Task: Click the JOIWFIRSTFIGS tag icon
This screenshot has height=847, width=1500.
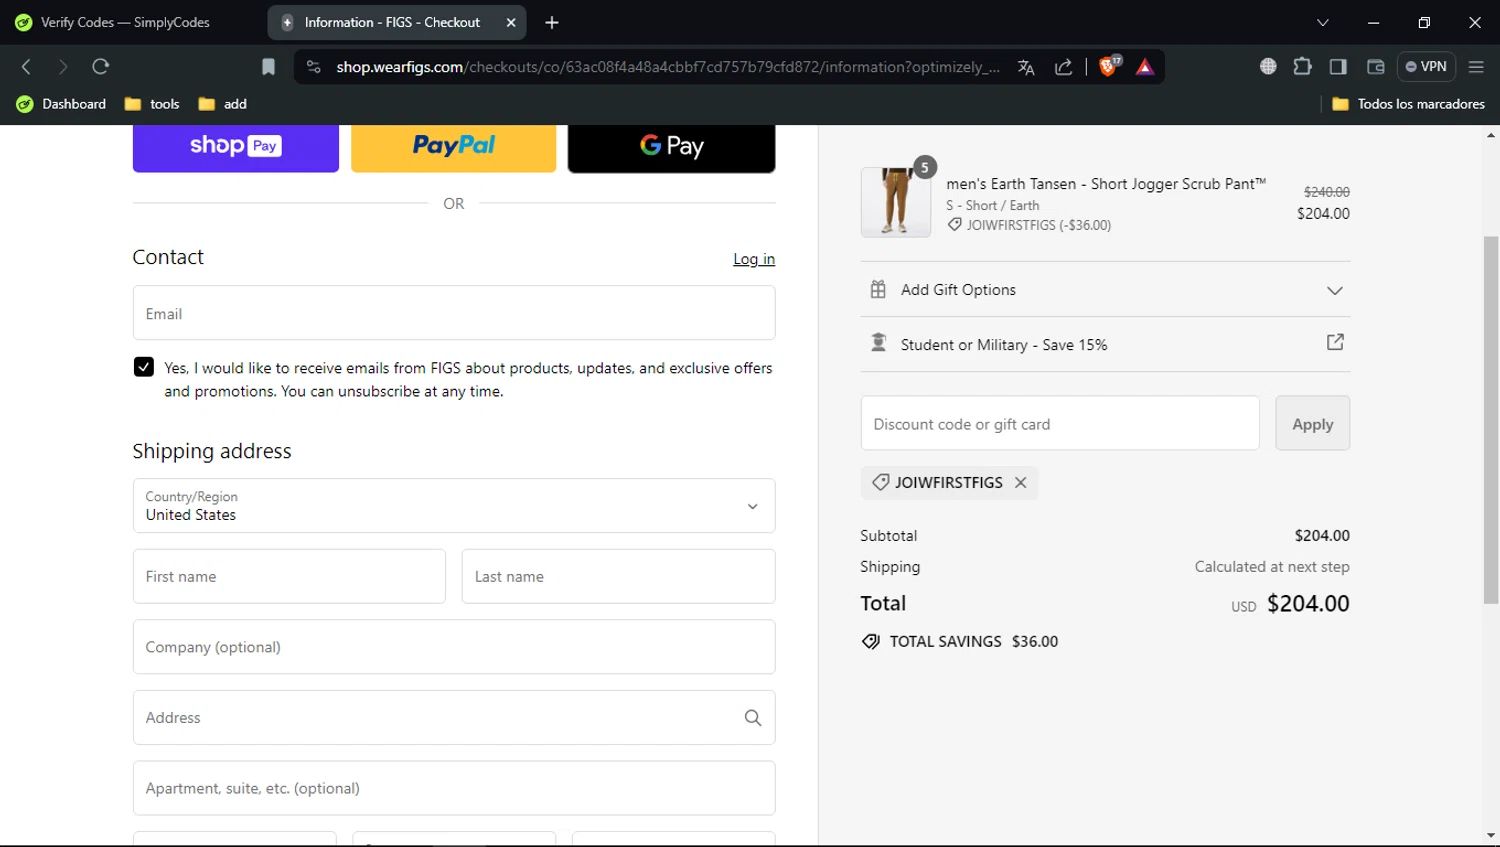Action: point(880,482)
